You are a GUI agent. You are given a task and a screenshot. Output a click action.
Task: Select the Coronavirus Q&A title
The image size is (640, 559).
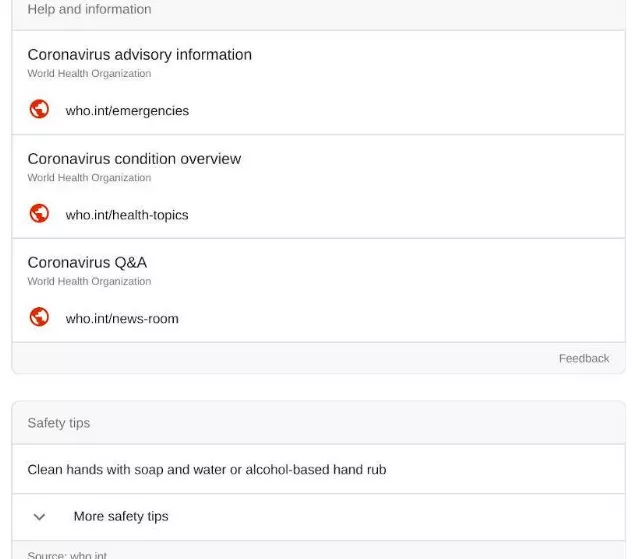pyautogui.click(x=87, y=262)
